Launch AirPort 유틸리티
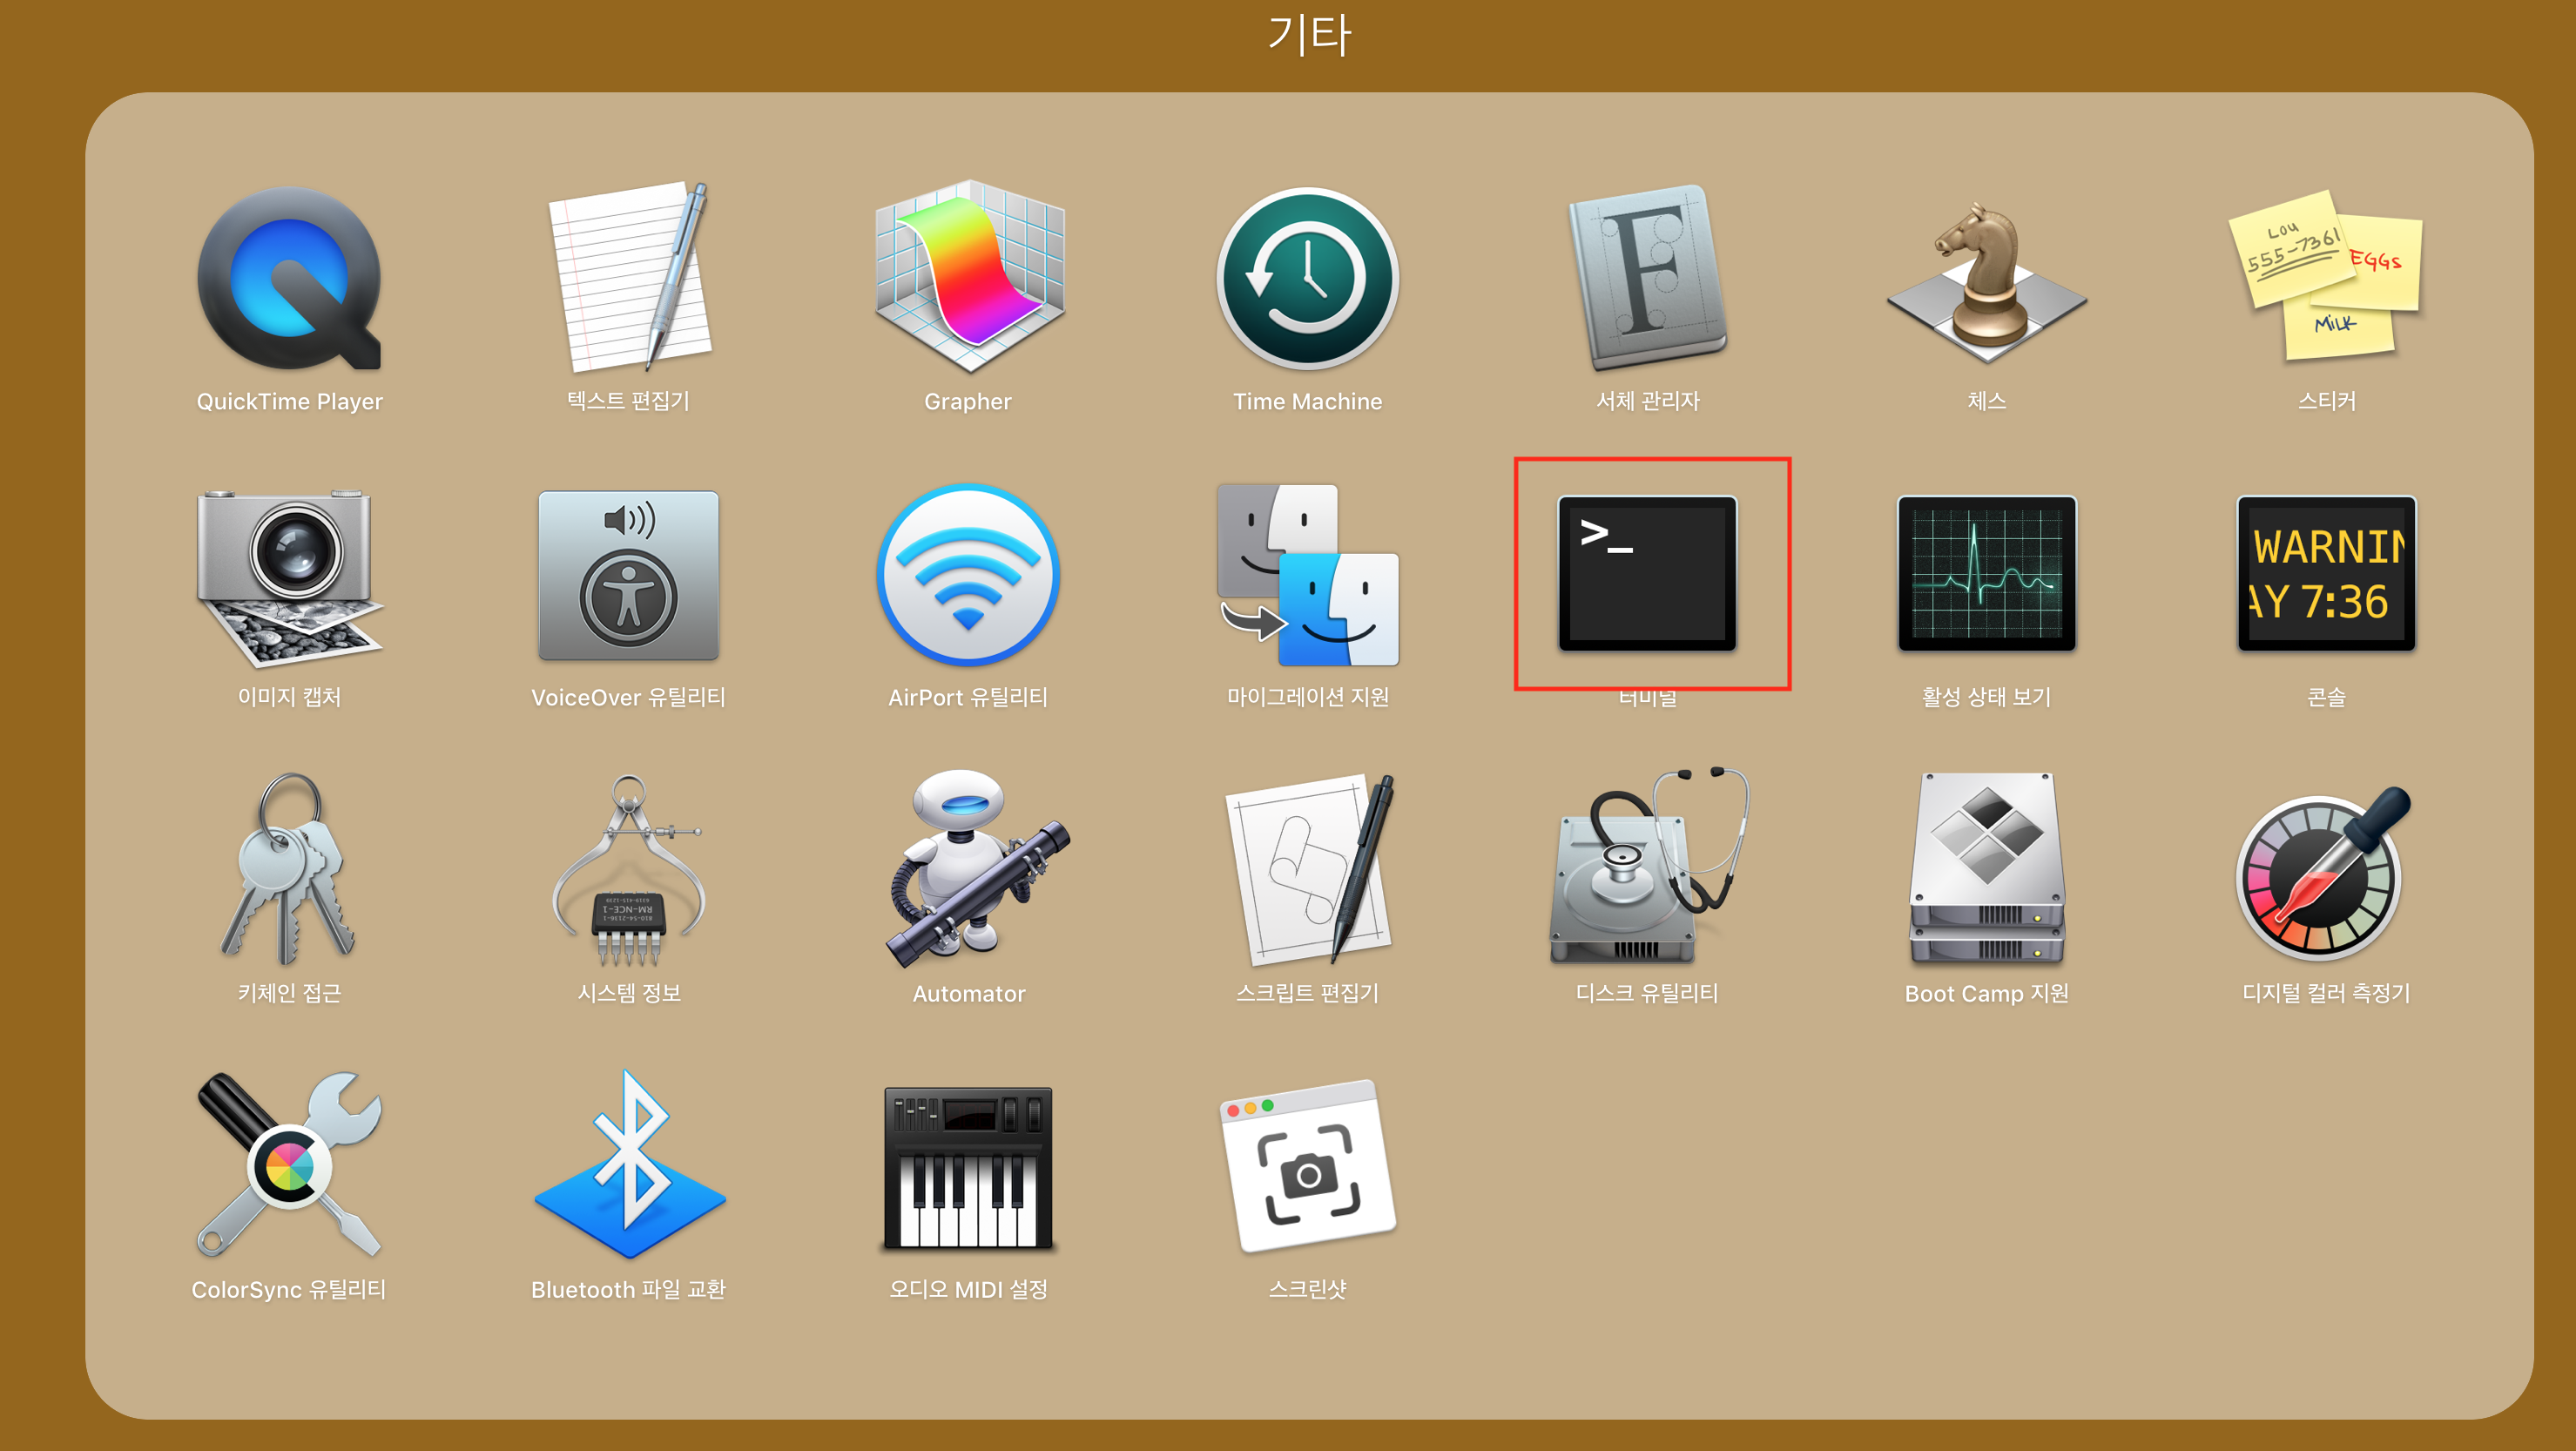Viewport: 2576px width, 1451px height. [x=968, y=575]
